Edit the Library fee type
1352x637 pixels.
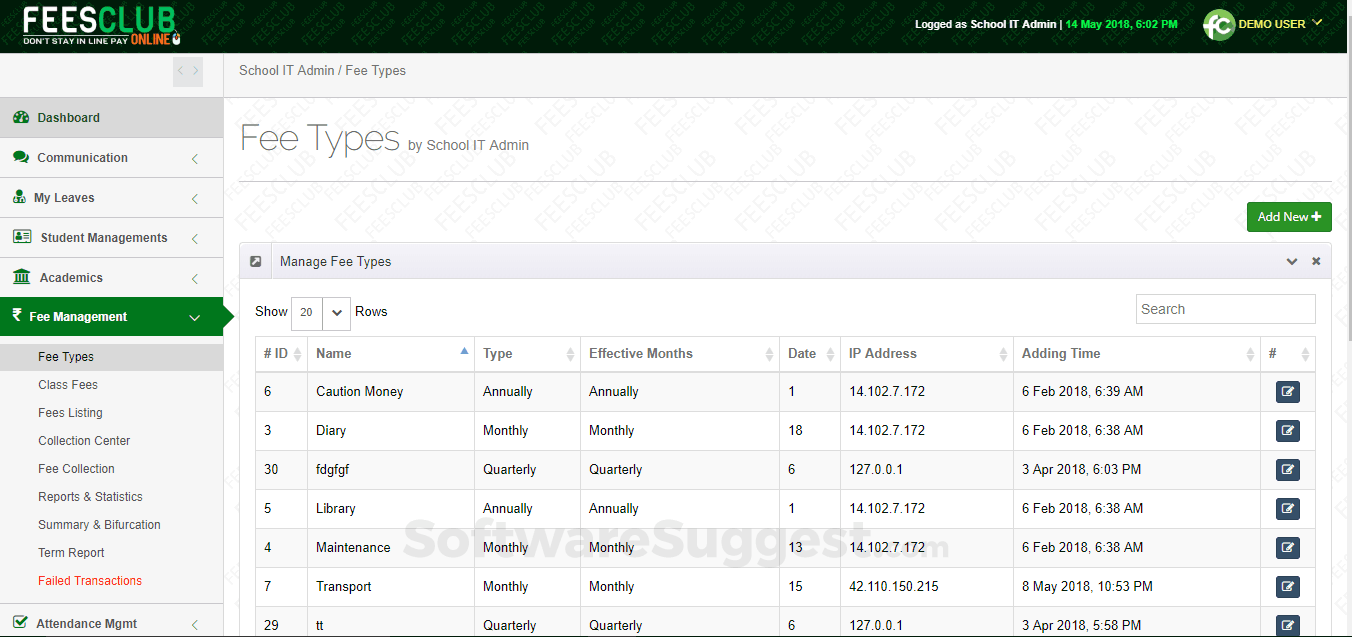[1288, 509]
